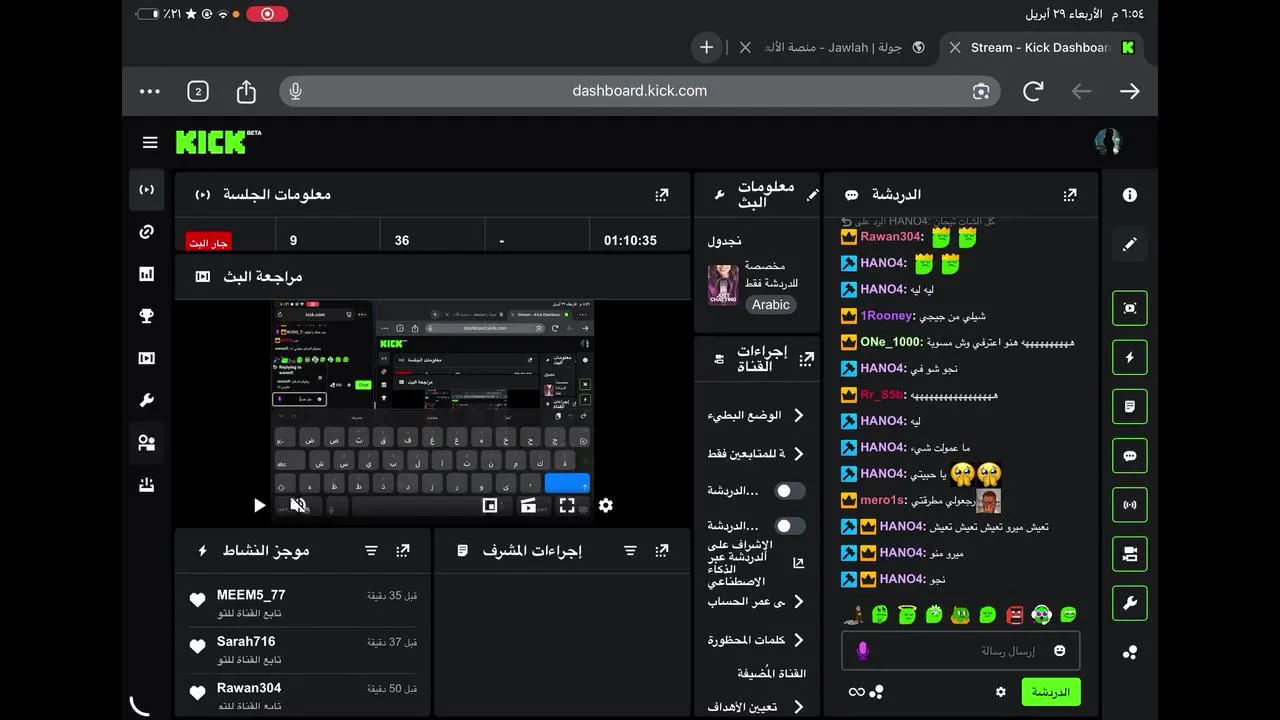Click username 1Rooney in chat
1280x720 pixels.
(886, 316)
